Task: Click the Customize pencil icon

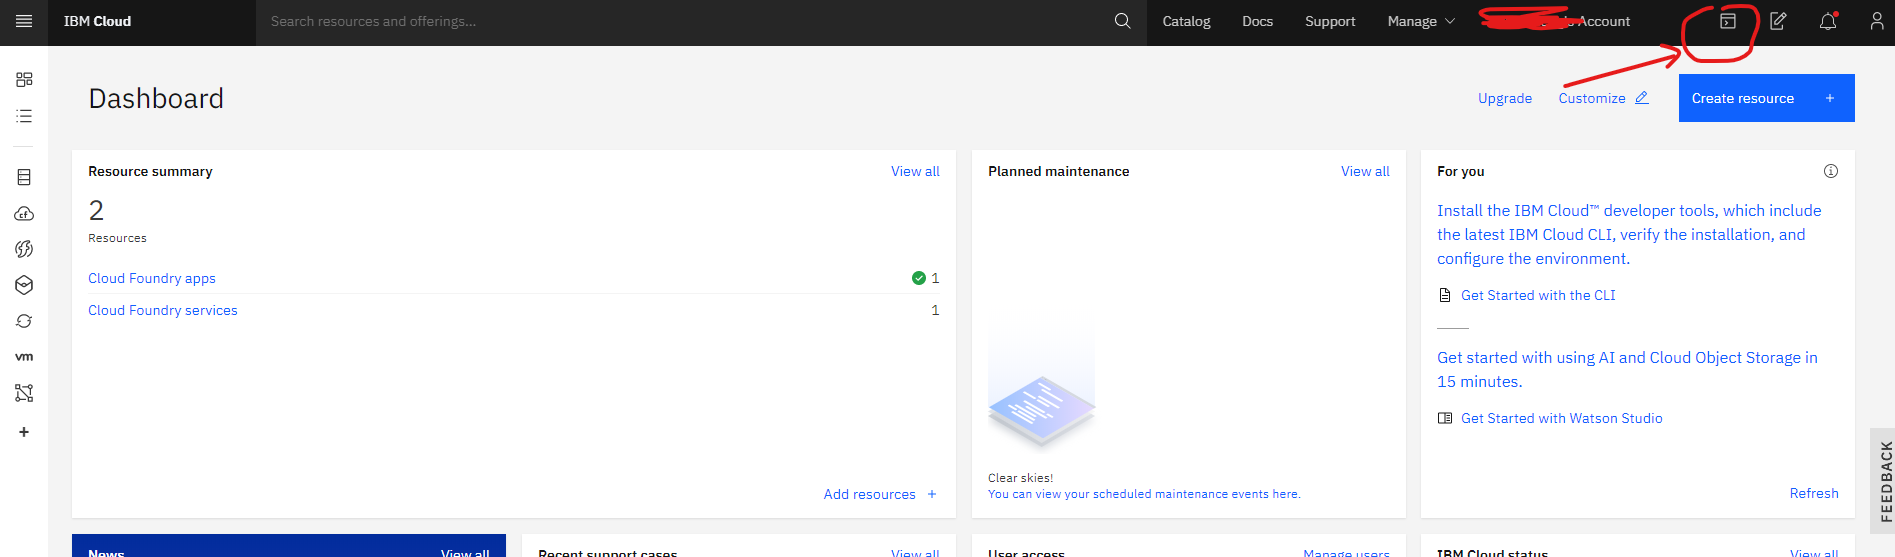Action: [1641, 98]
